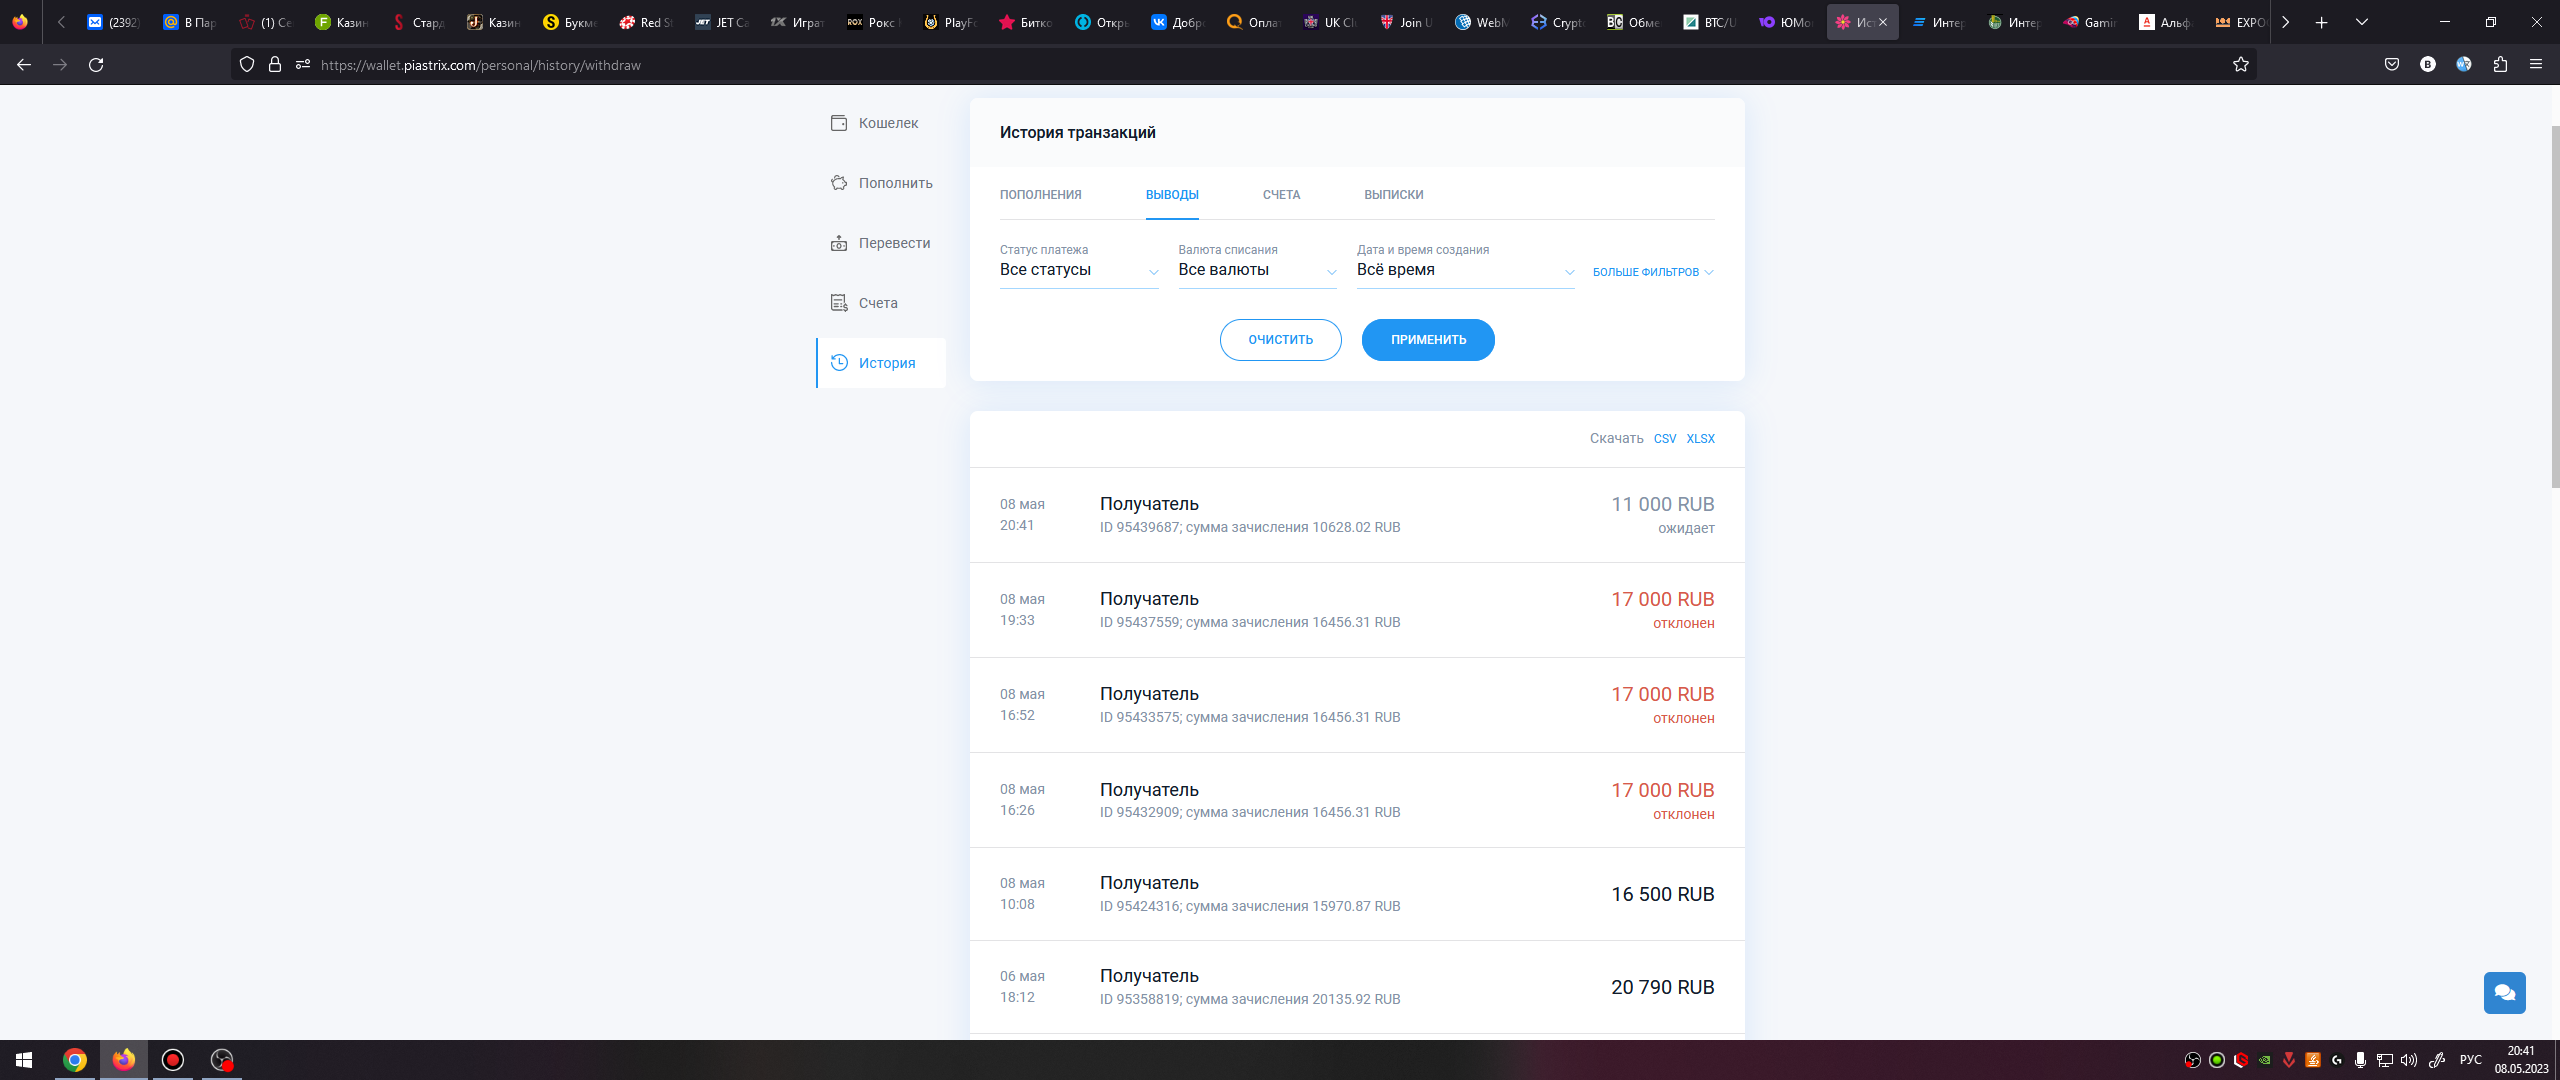Switch to the Пополнения tab

pyautogui.click(x=1040, y=195)
